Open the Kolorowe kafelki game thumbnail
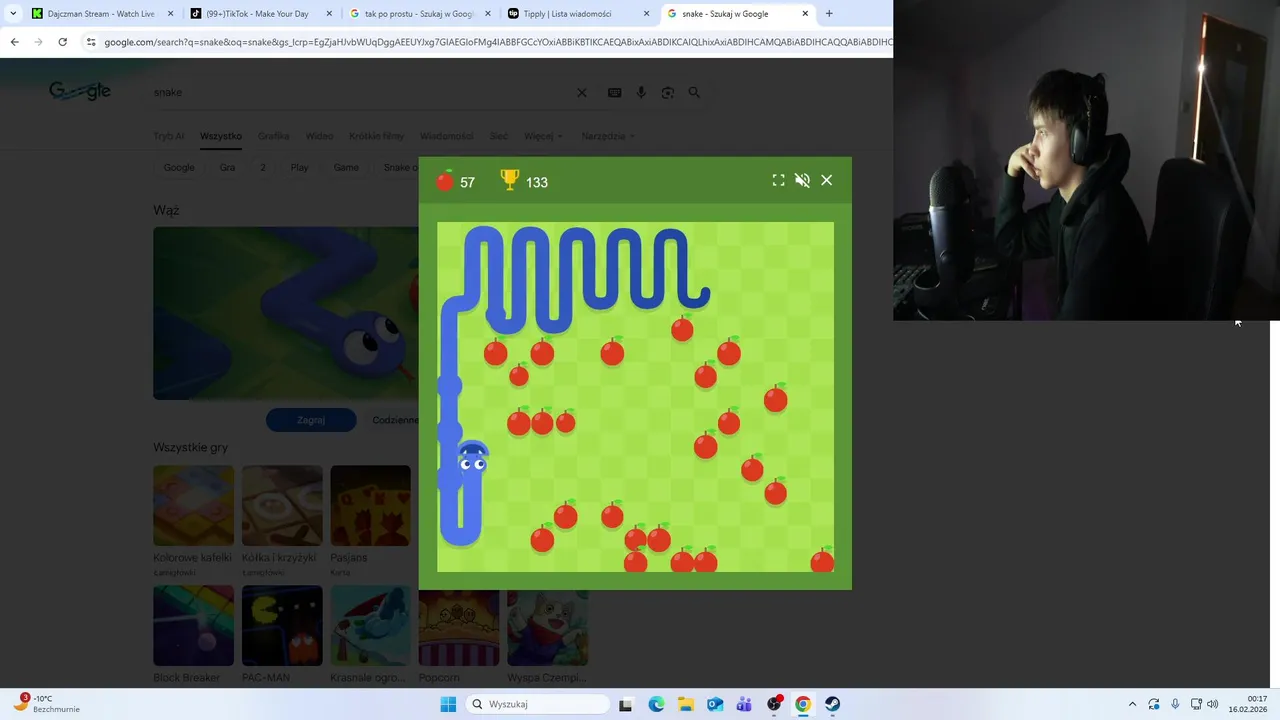This screenshot has width=1280, height=720. coord(193,505)
